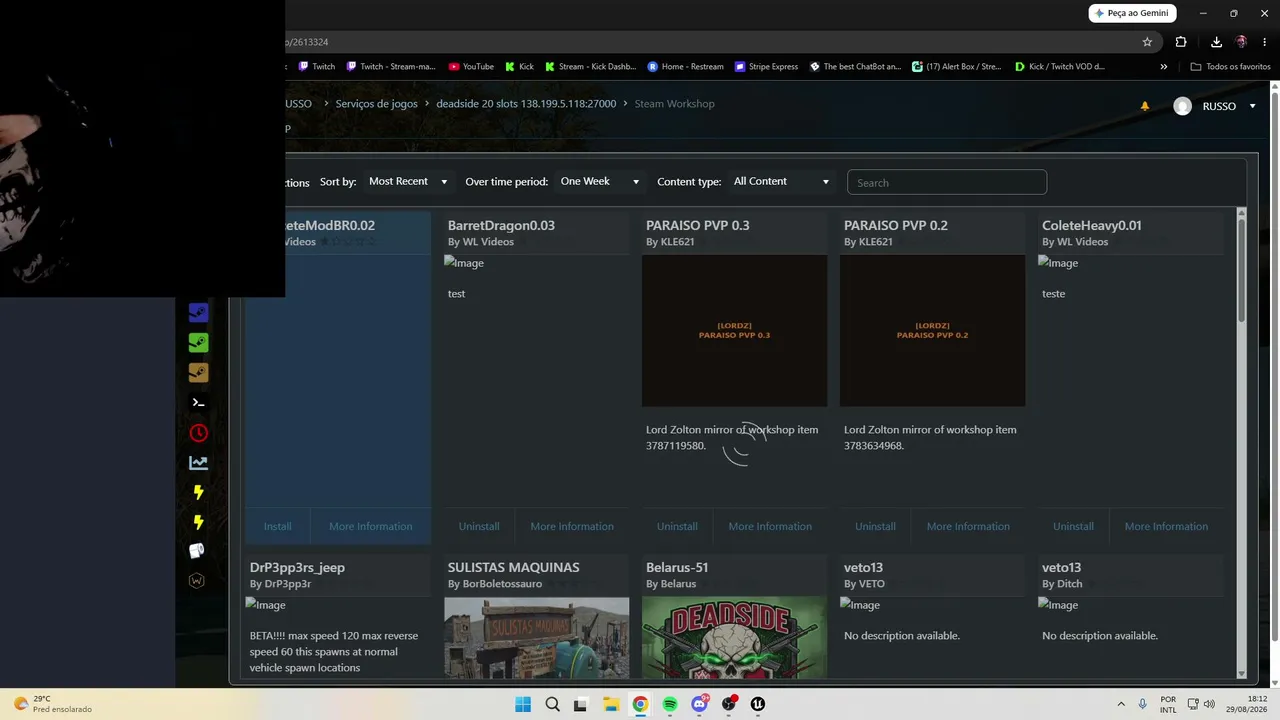Open the Stream - Kick Dashboard bookmark
Screen dimensions: 1280x720
pyautogui.click(x=590, y=67)
